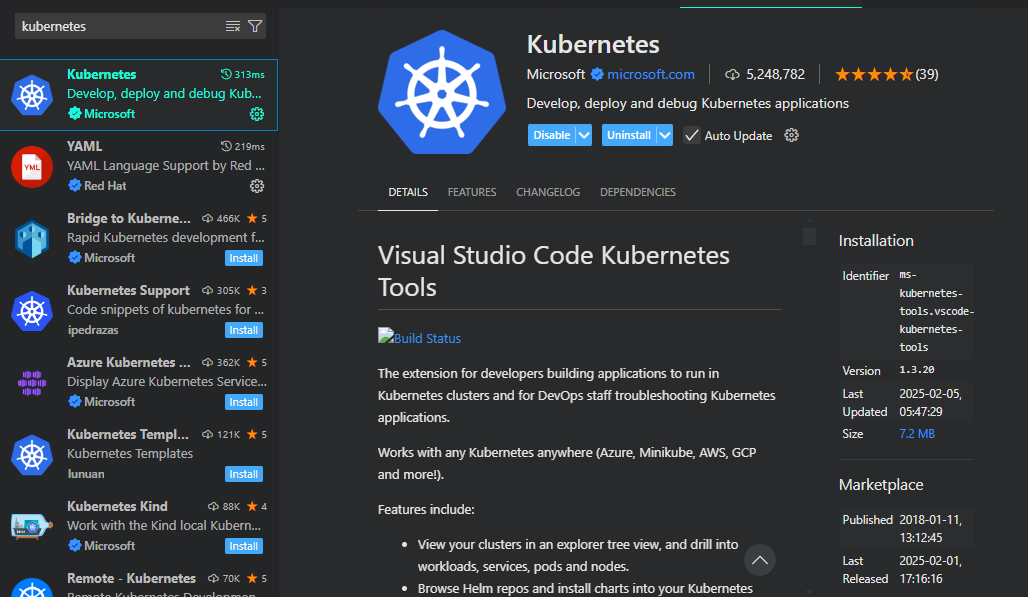Click the Published date 2018-01-11 value
The width and height of the screenshot is (1028, 597).
930,528
